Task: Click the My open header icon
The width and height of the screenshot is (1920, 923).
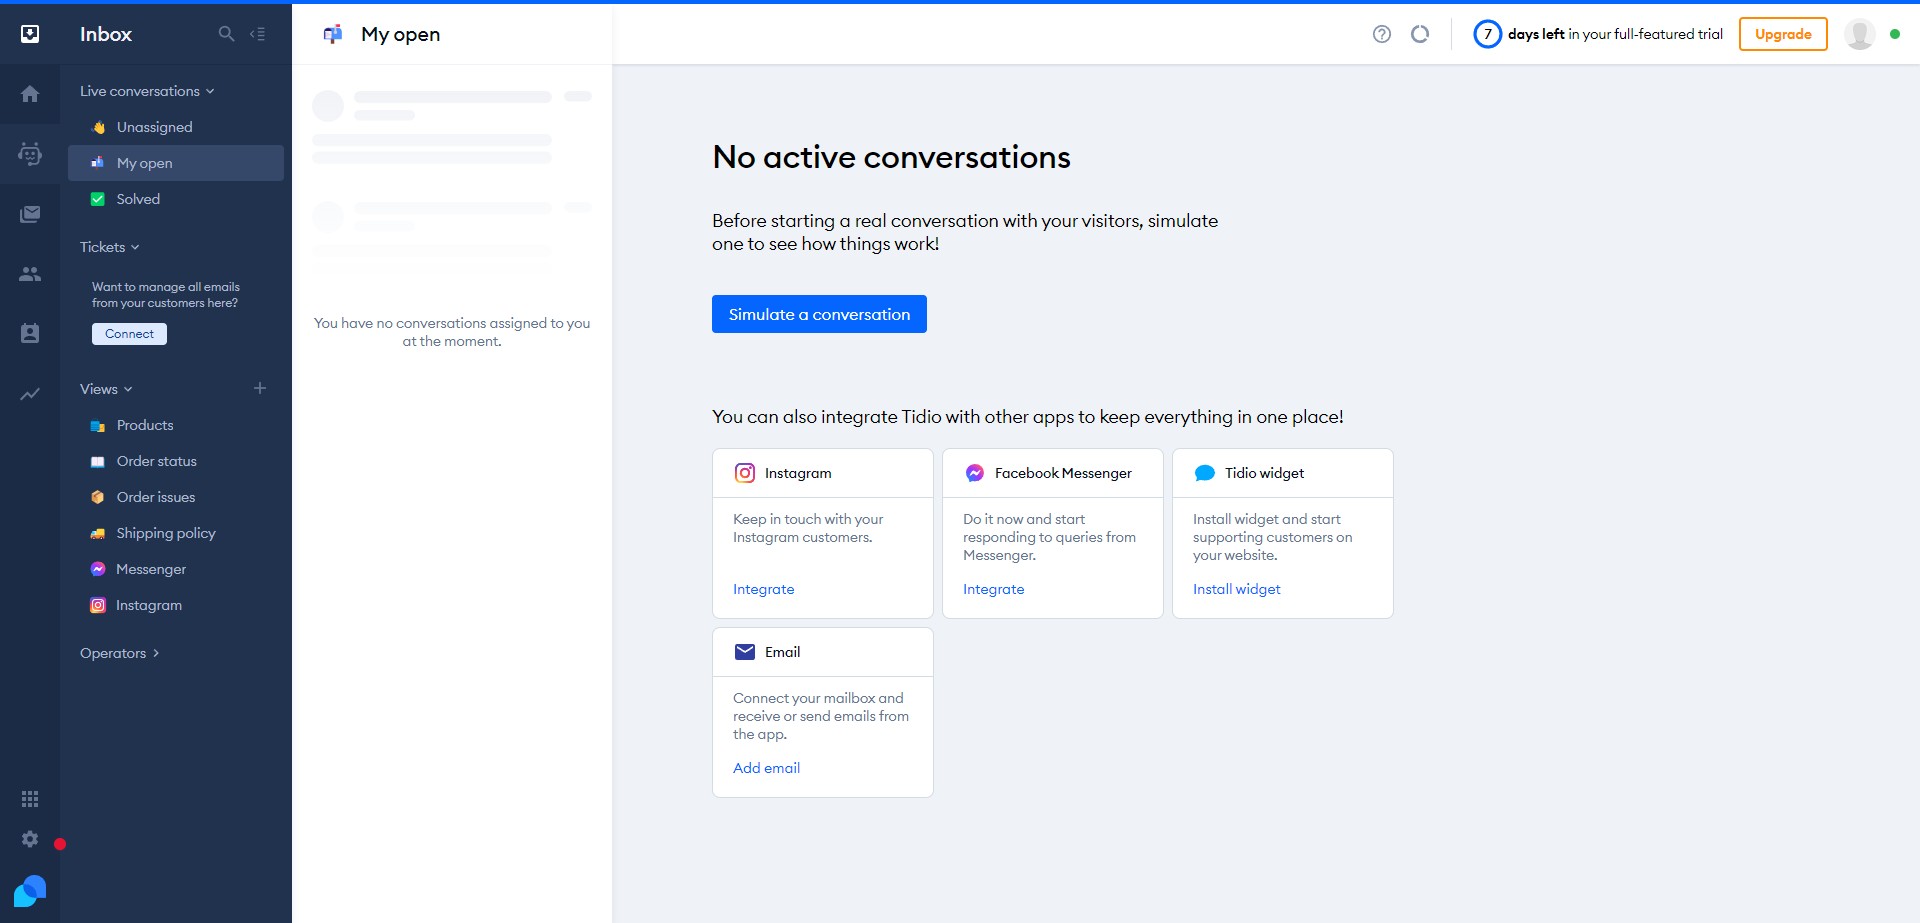Action: coord(333,34)
